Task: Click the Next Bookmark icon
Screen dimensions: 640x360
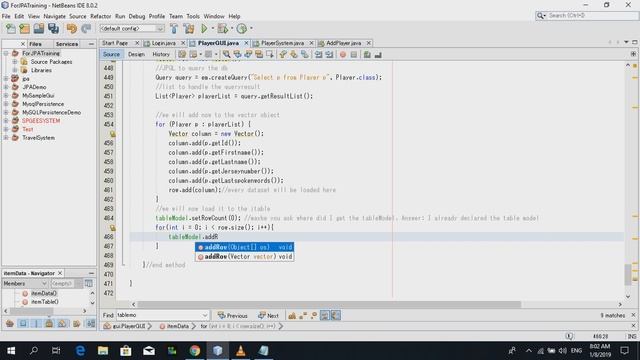Action: pos(294,54)
